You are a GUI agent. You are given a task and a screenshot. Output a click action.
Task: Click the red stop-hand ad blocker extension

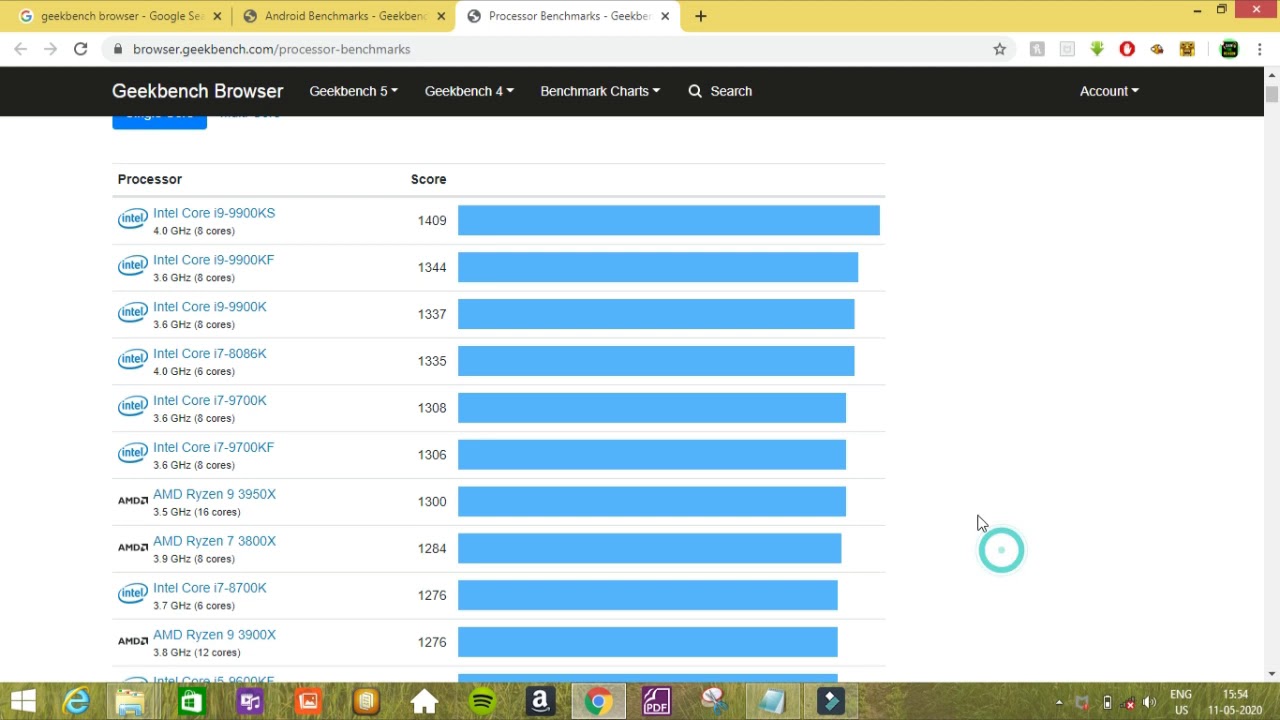[x=1127, y=49]
